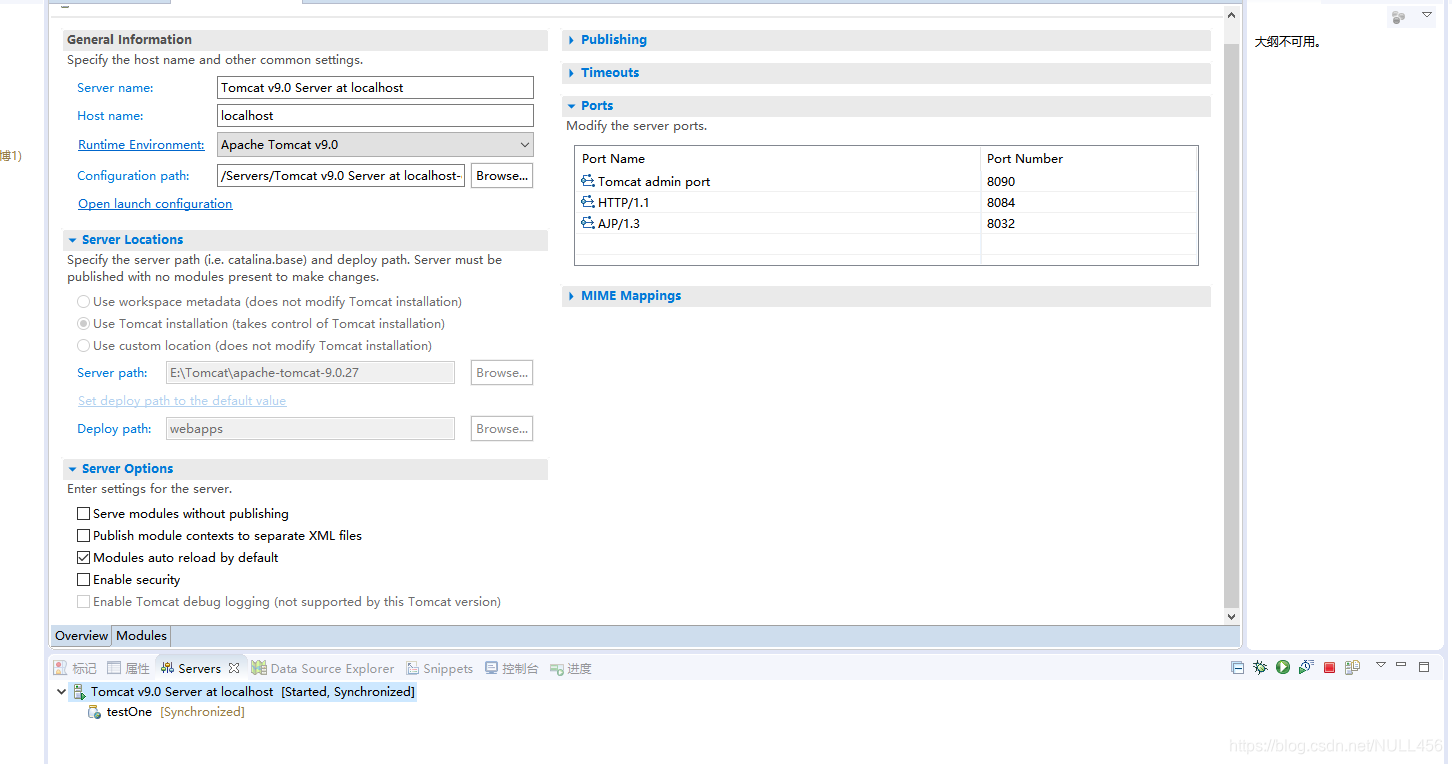This screenshot has height=764, width=1452.
Task: Click the Publish to the server icon
Action: [1352, 667]
